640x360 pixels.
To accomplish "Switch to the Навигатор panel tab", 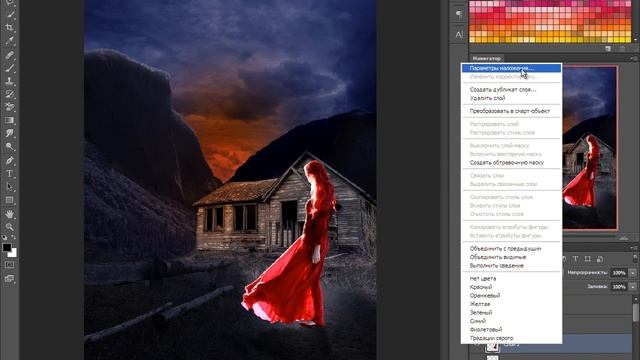I will point(487,58).
